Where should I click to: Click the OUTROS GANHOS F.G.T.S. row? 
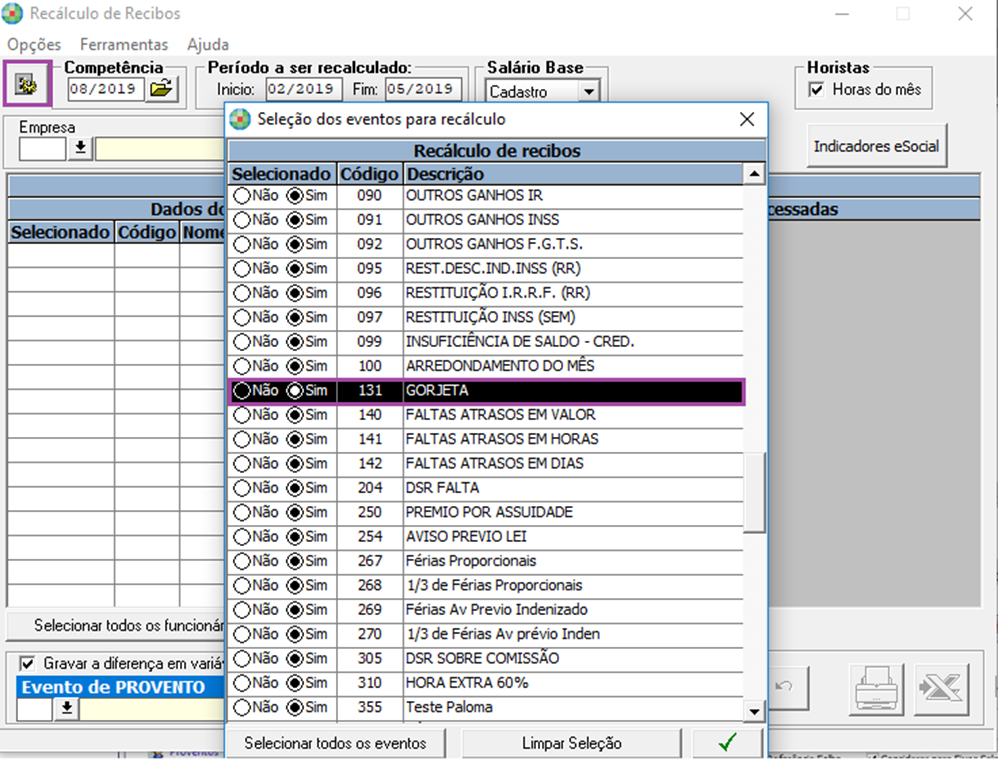pyautogui.click(x=486, y=244)
